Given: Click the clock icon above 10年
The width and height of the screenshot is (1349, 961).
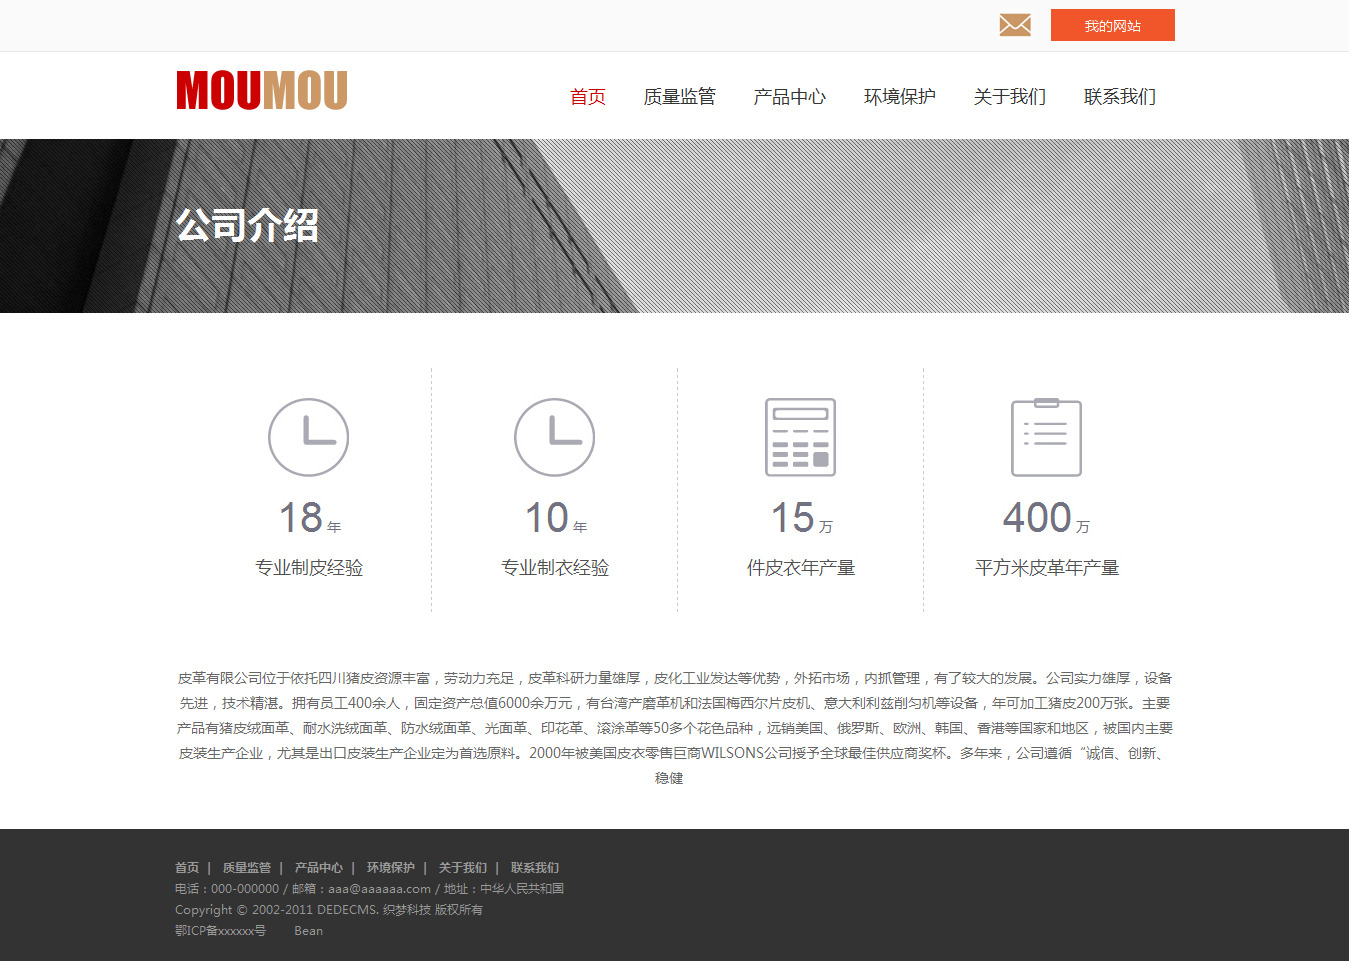Looking at the screenshot, I should pos(554,438).
